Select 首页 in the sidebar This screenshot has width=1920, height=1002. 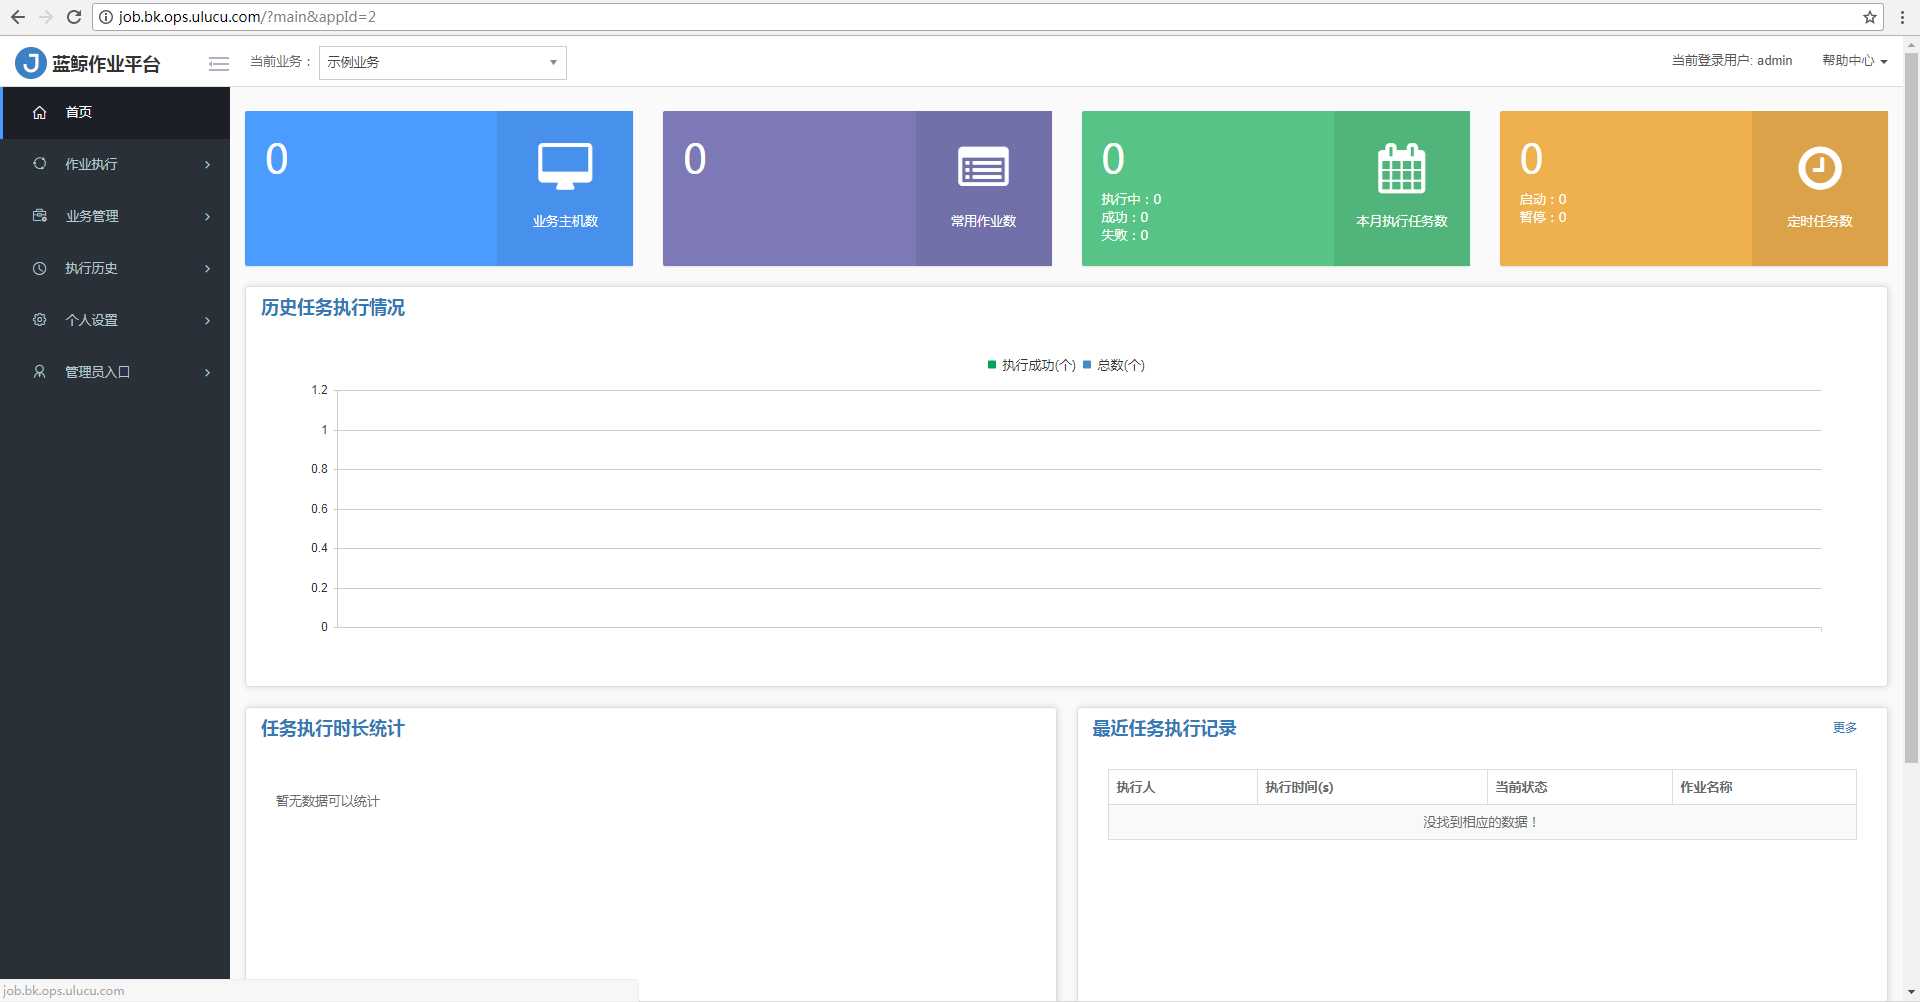point(115,112)
